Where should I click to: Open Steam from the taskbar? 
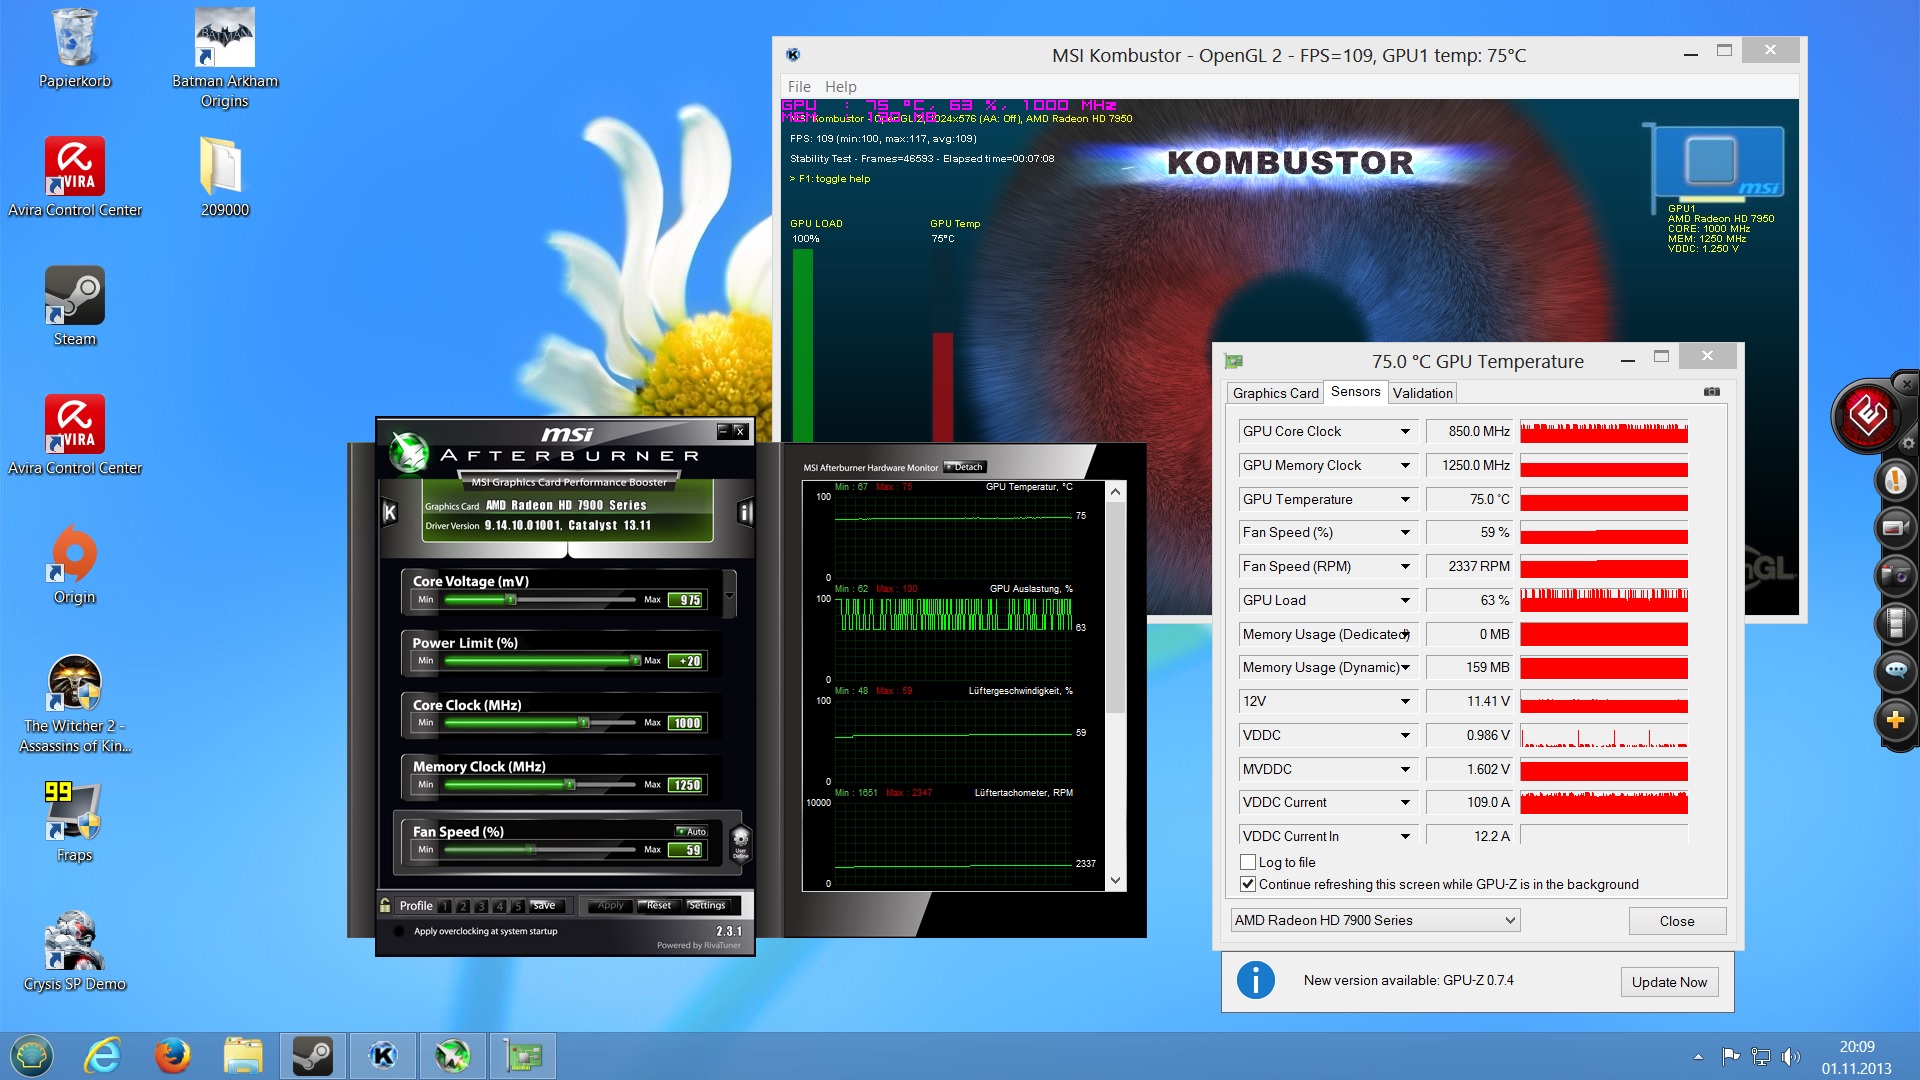(x=312, y=1056)
